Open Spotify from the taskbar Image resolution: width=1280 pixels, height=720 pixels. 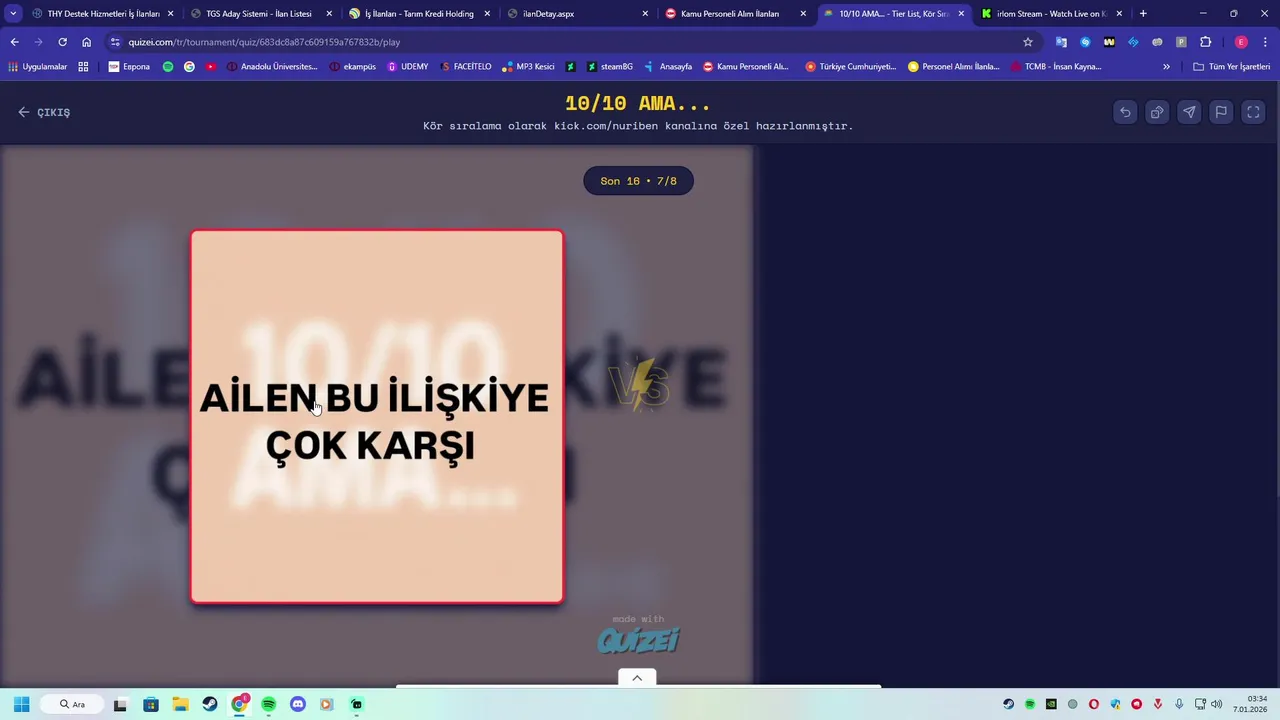point(268,704)
